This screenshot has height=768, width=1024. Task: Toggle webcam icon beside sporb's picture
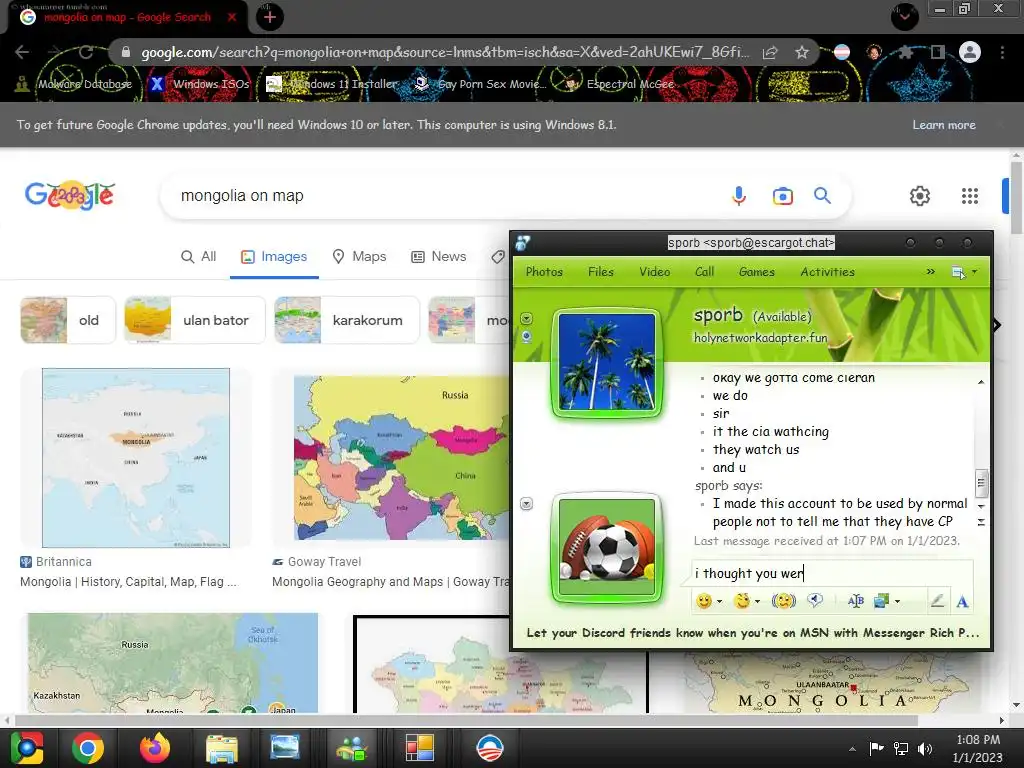tap(526, 337)
